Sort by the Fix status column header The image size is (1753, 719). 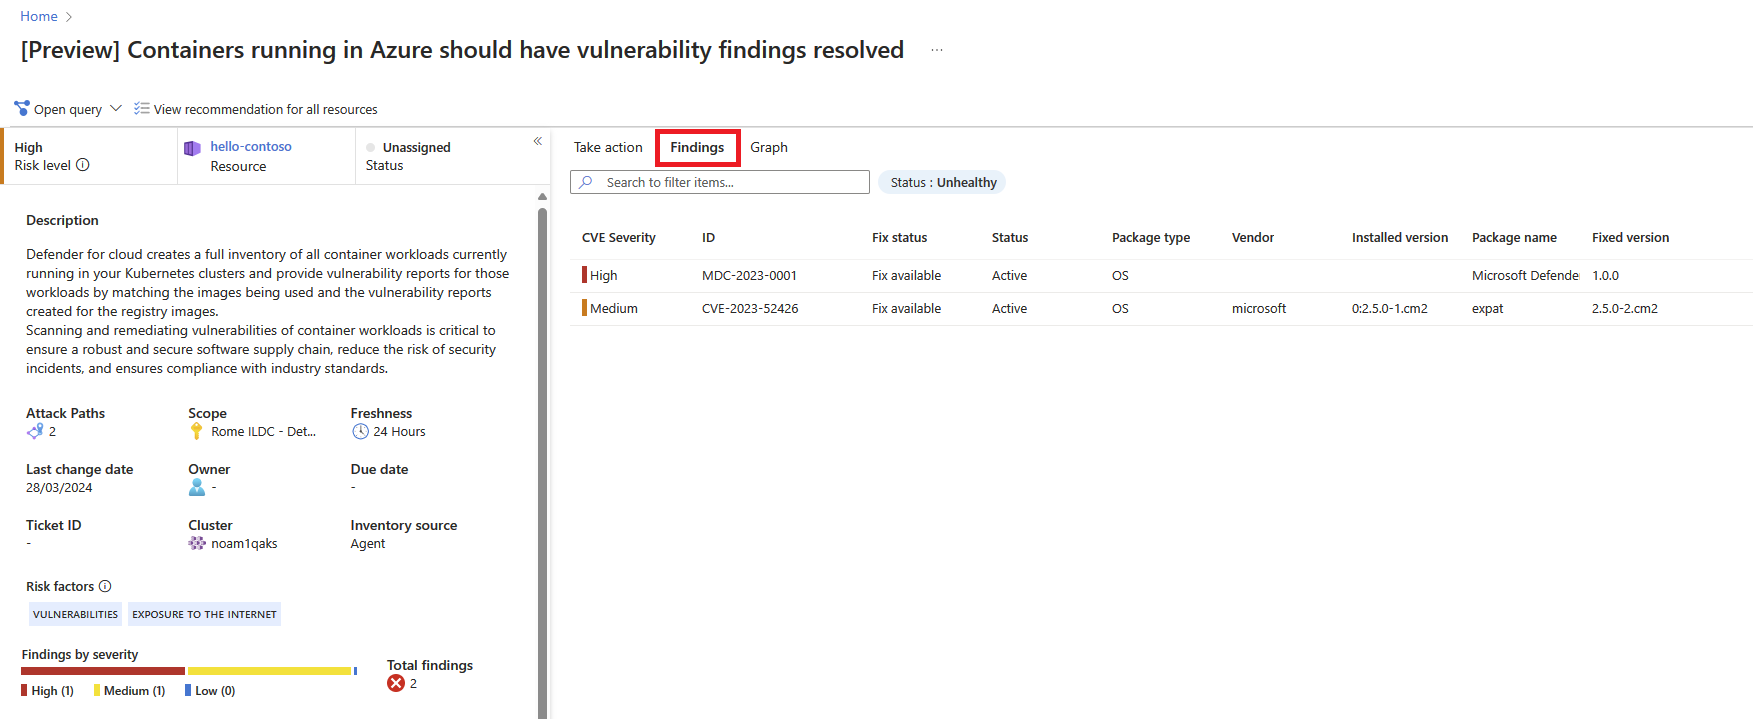[x=899, y=238]
